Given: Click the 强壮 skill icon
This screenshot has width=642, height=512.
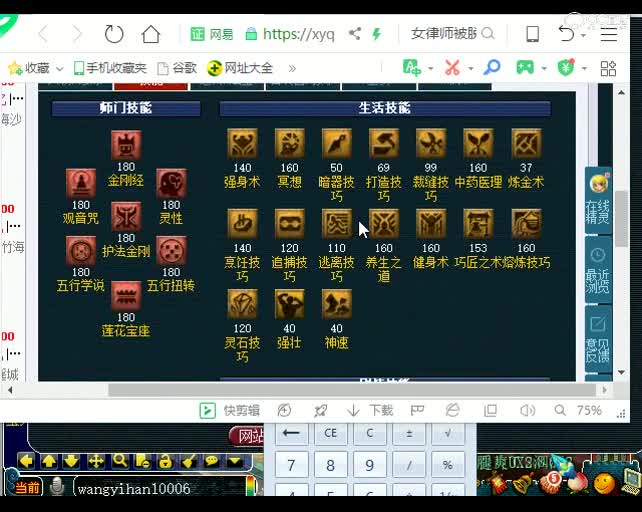Looking at the screenshot, I should coord(289,304).
